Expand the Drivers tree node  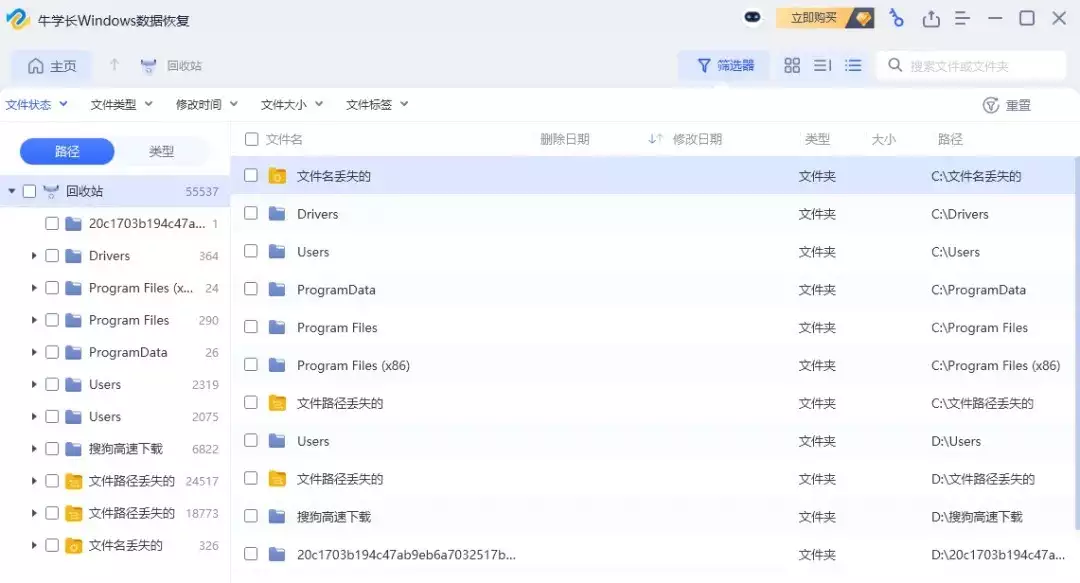point(33,256)
